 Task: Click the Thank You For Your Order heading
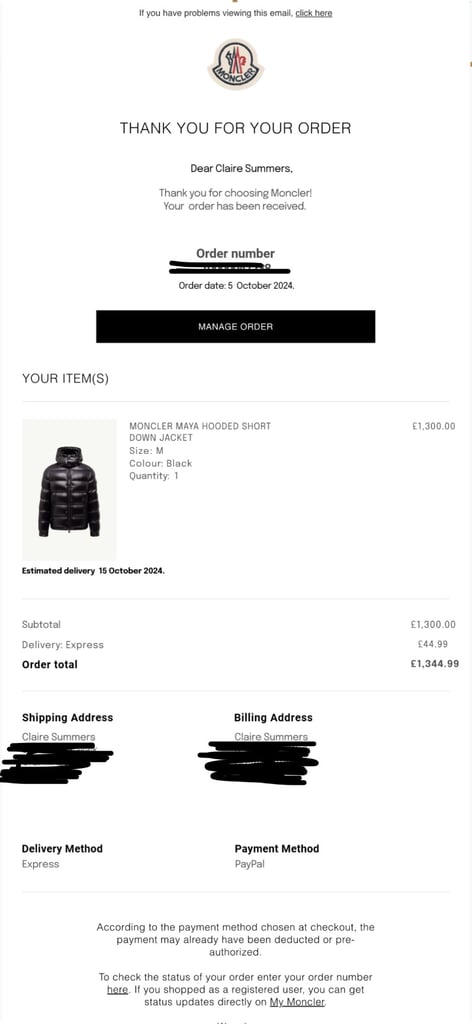click(236, 128)
